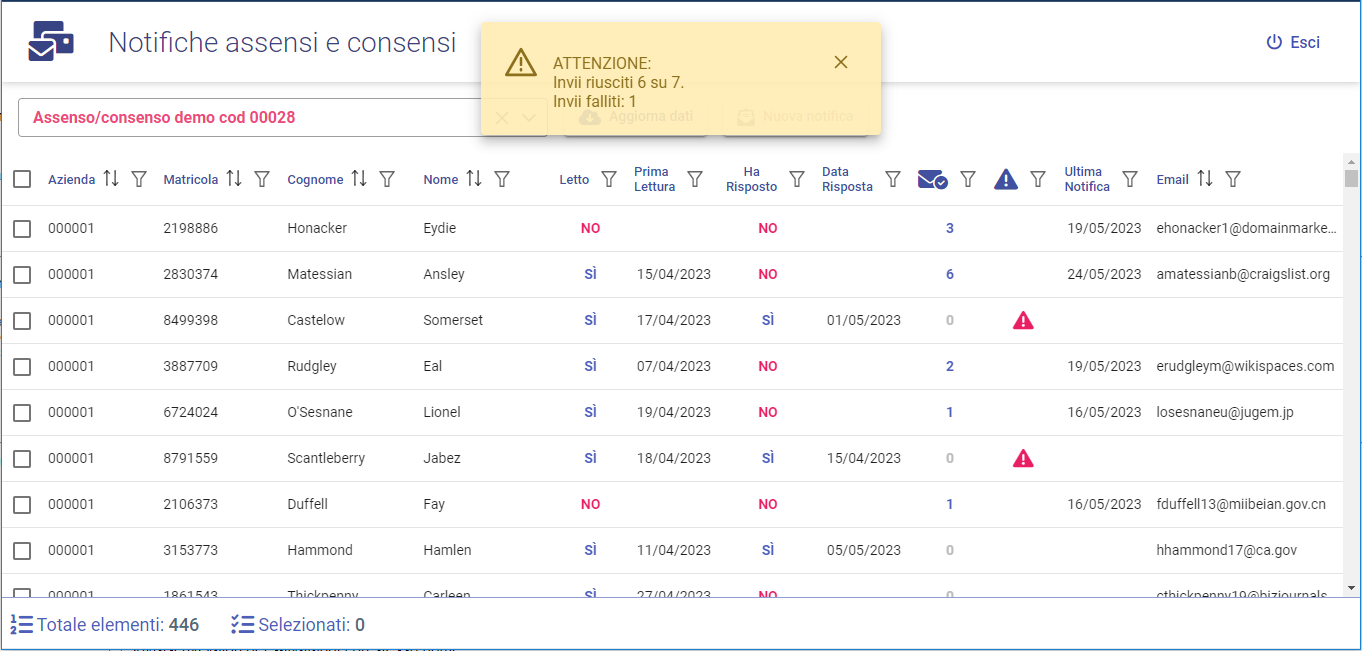Sort the table by Matricola column
Viewport: 1362px width, 651px height.
pos(234,179)
